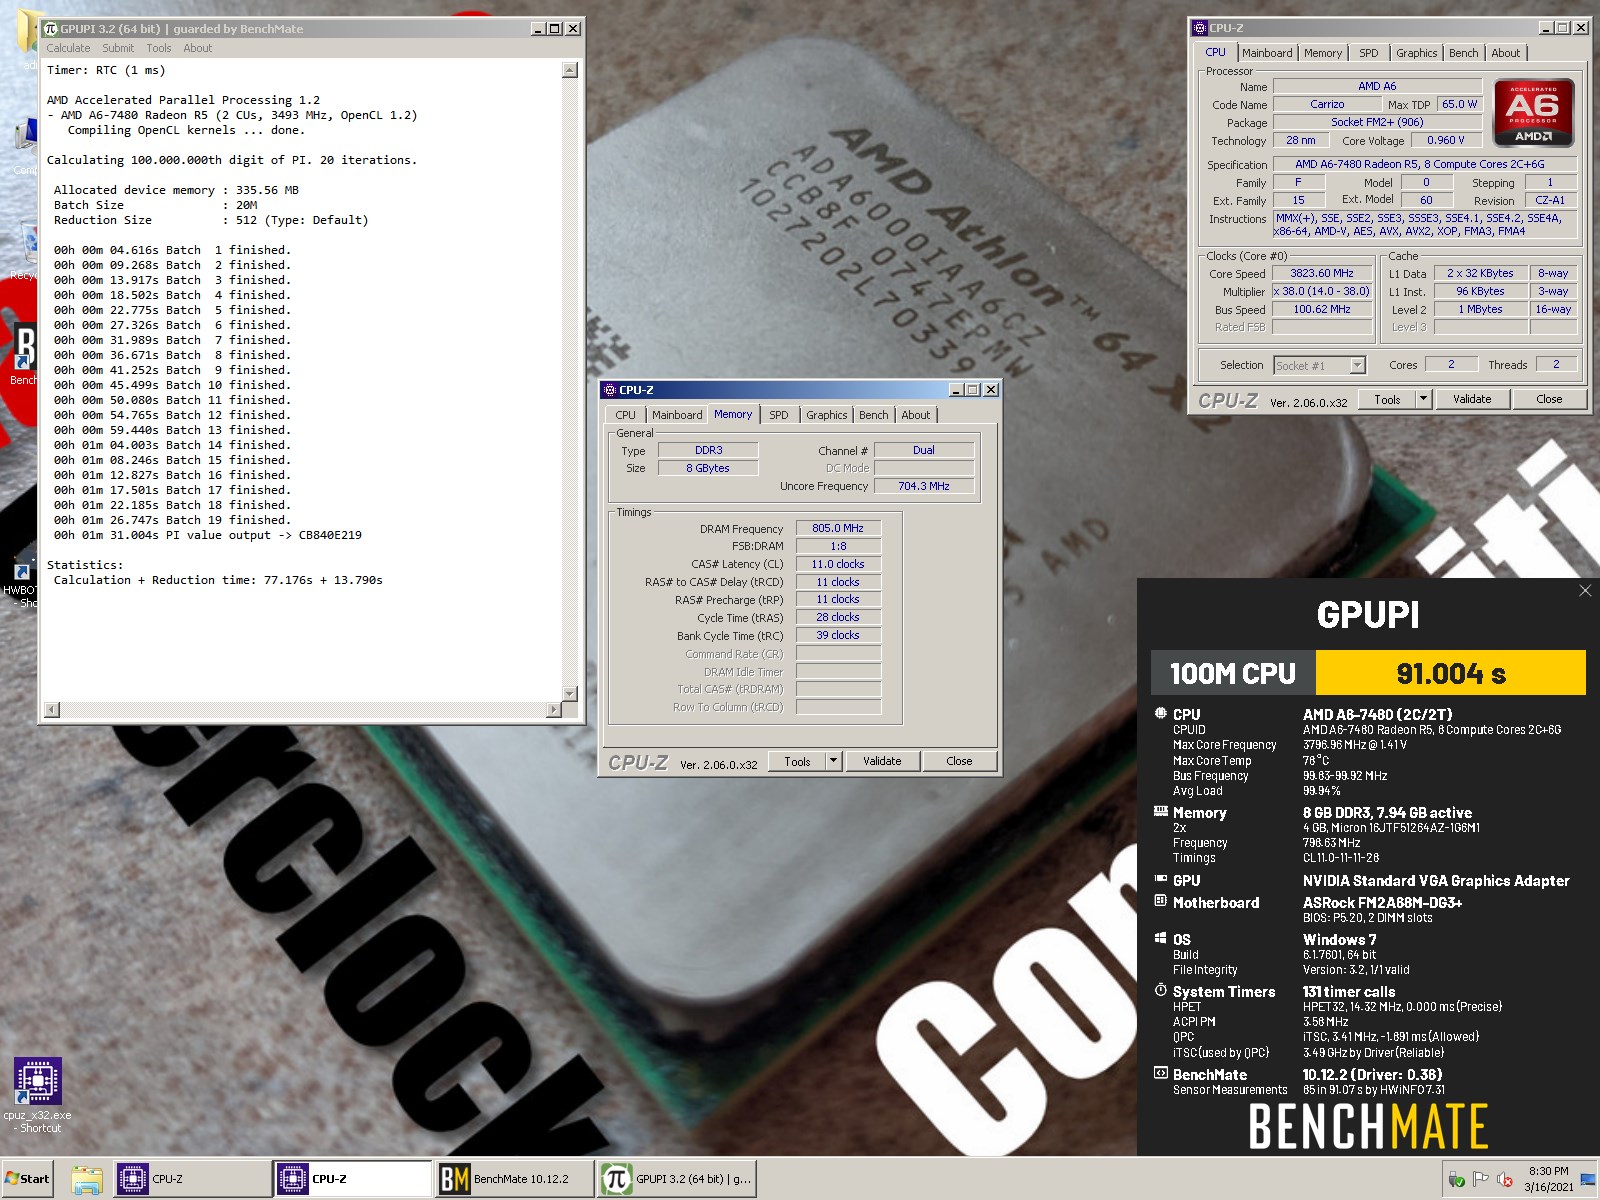Screen dimensions: 1600x1200
Task: Click OS Windows icon in BenchMate panel
Action: pyautogui.click(x=1161, y=938)
